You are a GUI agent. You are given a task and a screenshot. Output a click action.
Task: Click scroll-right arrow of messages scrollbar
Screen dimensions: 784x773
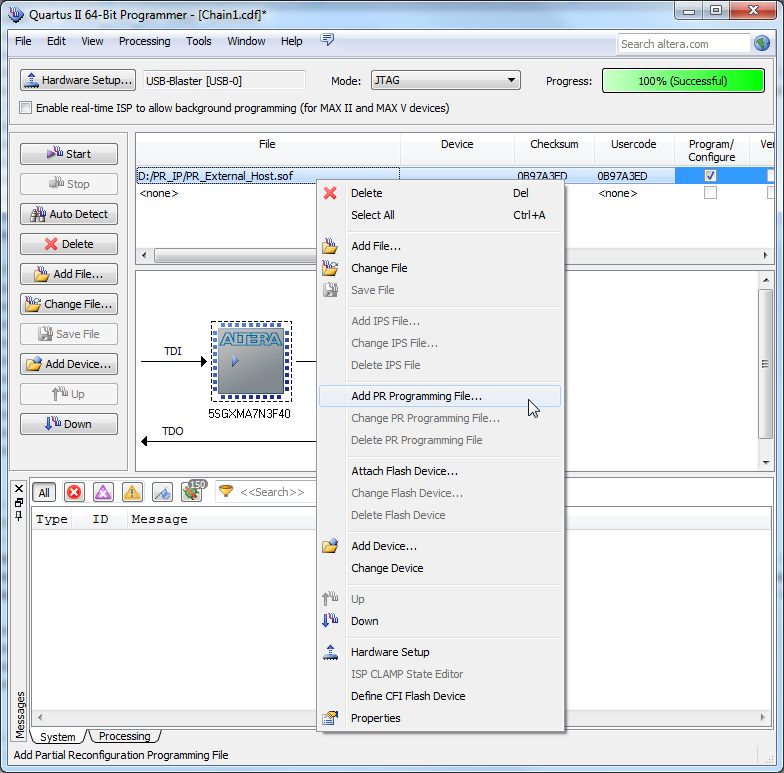pyautogui.click(x=762, y=717)
